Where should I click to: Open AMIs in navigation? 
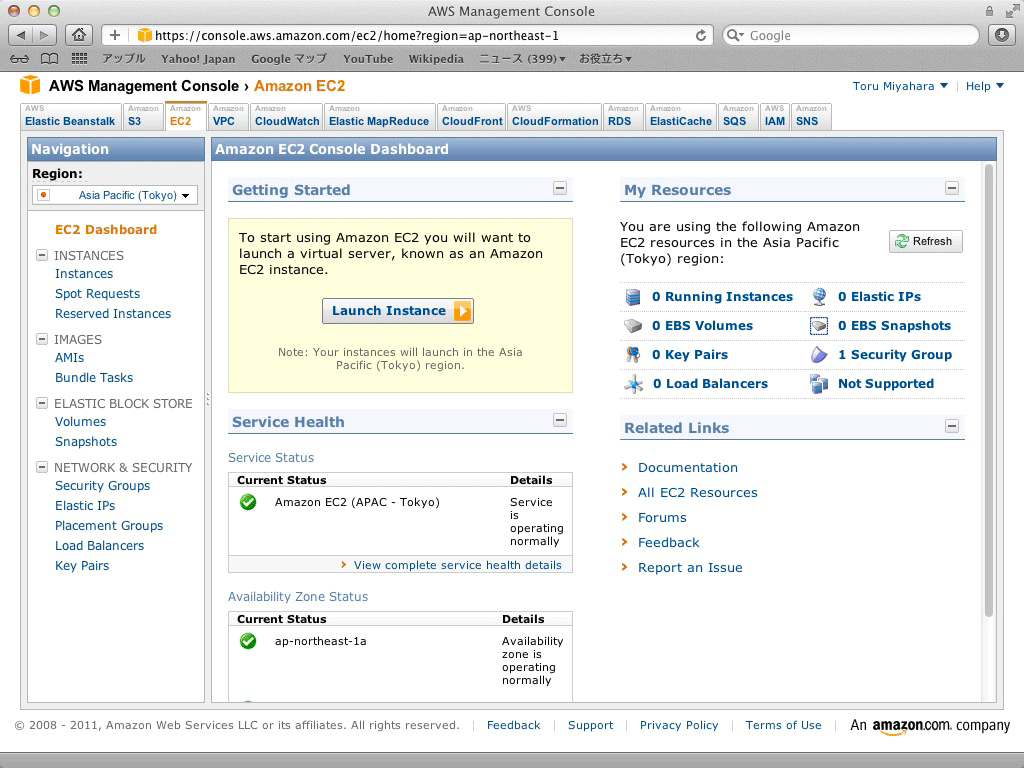click(x=69, y=358)
